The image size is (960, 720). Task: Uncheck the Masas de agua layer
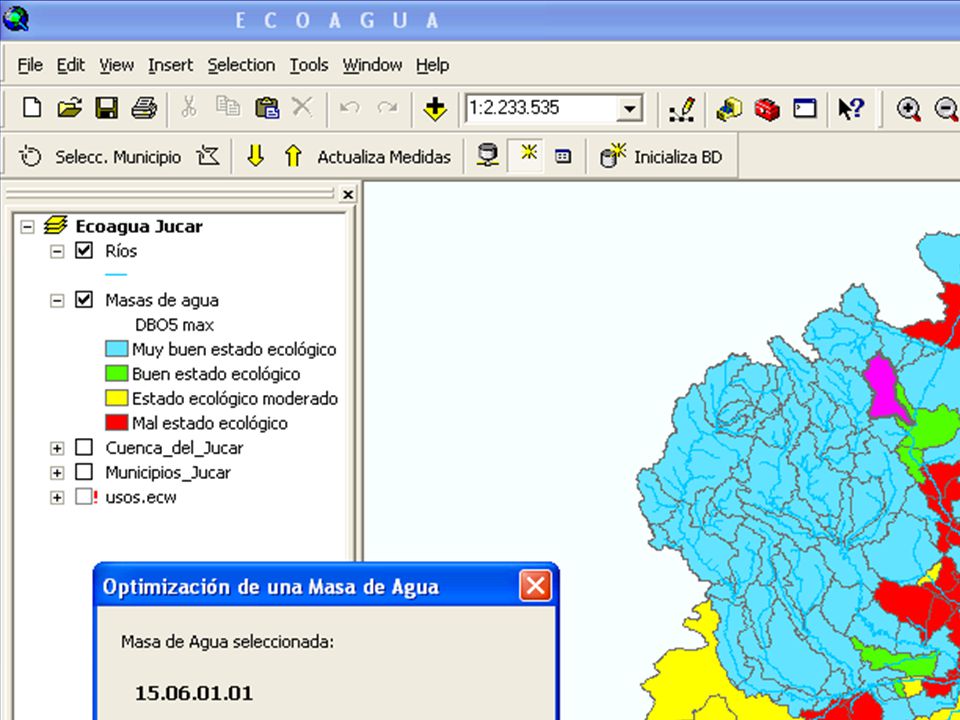point(84,299)
